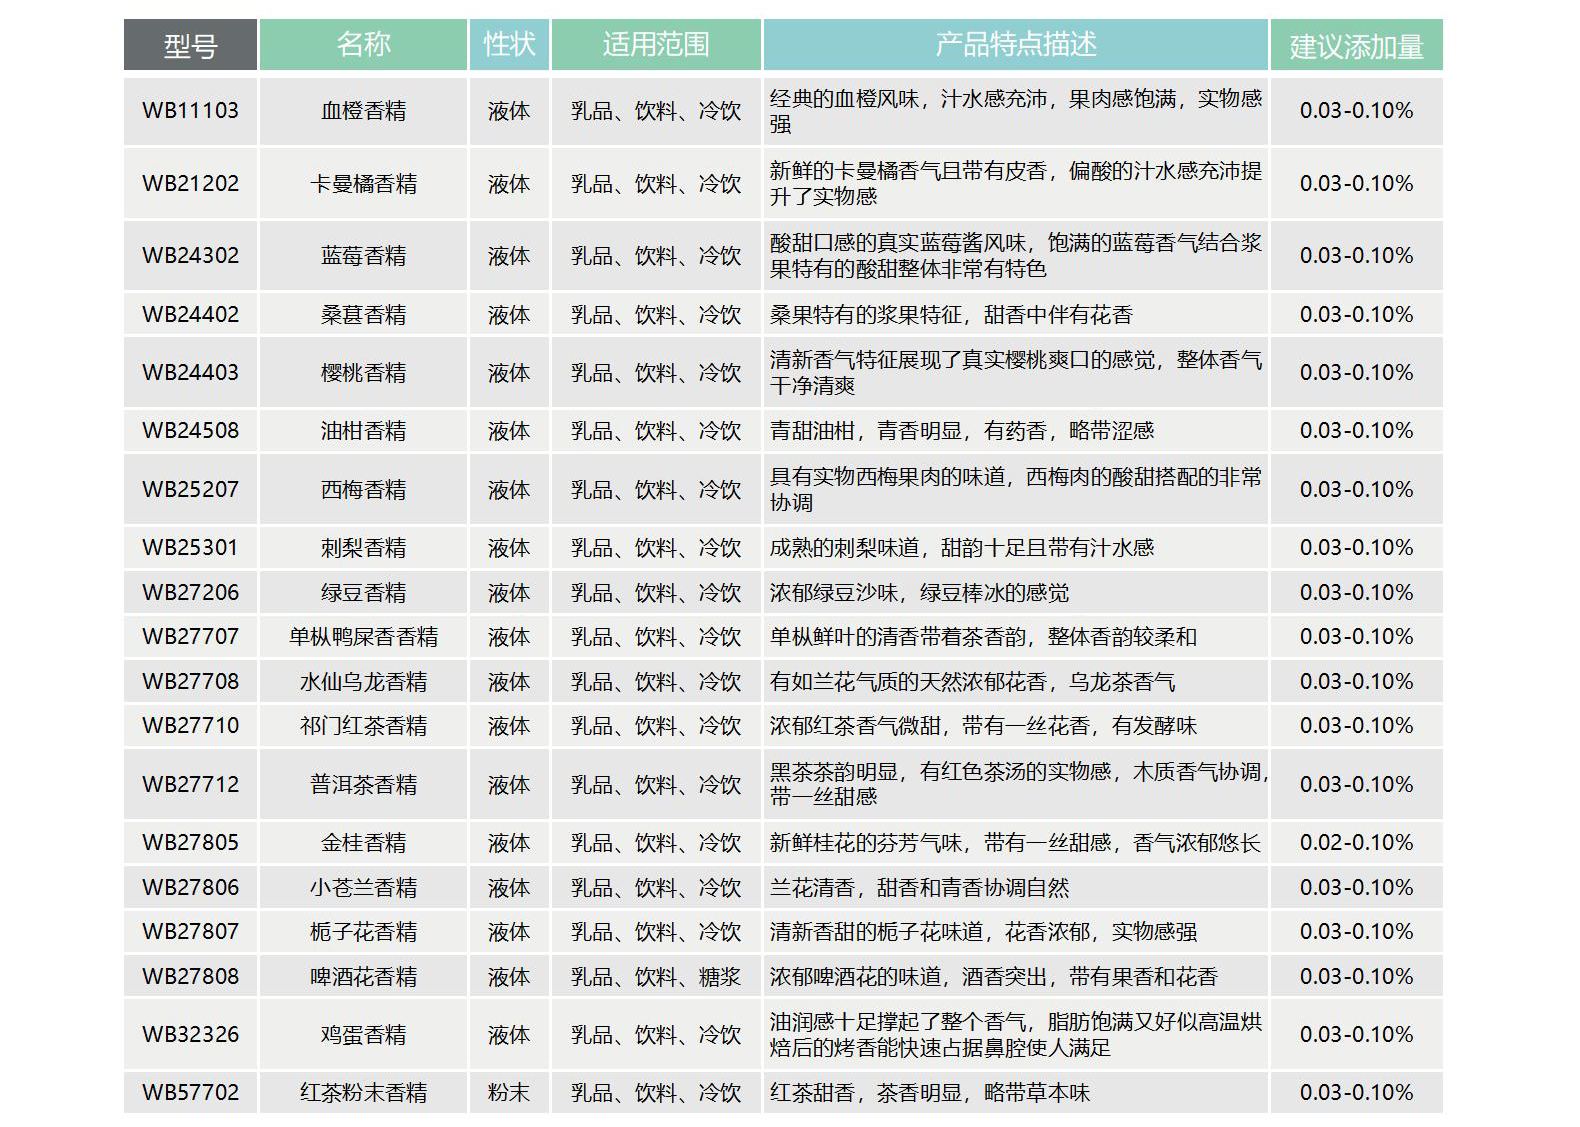Click the name 红茶粉末香精
Image resolution: width=1580 pixels, height=1127 pixels.
[x=363, y=1093]
